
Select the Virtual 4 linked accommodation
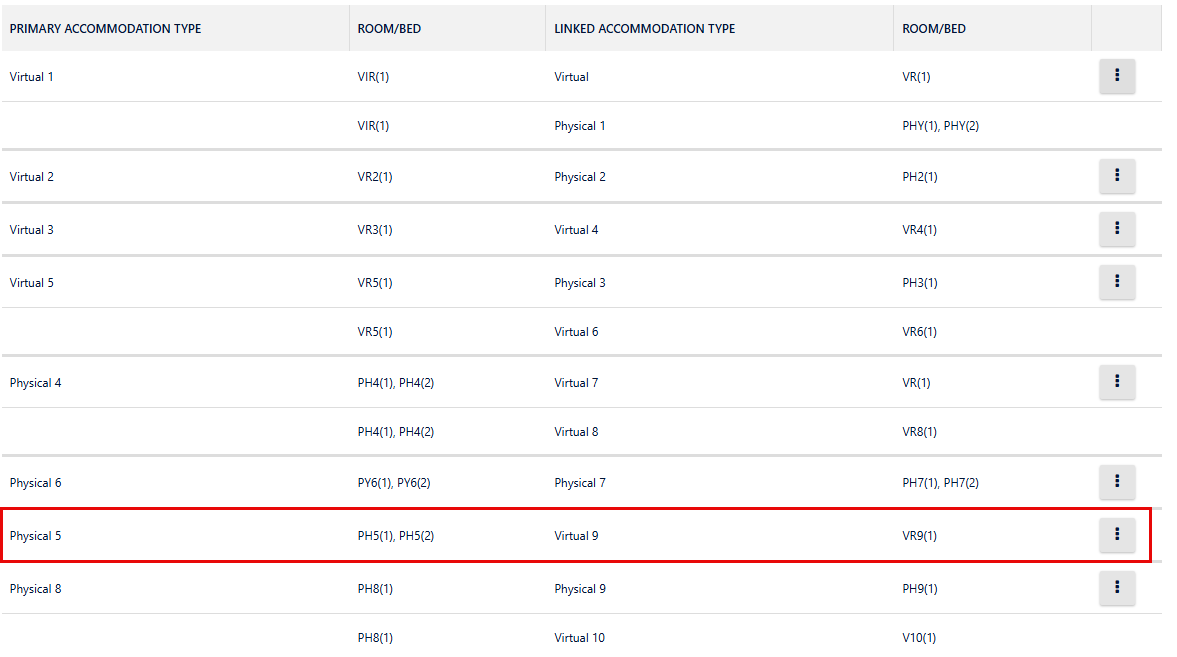point(577,230)
